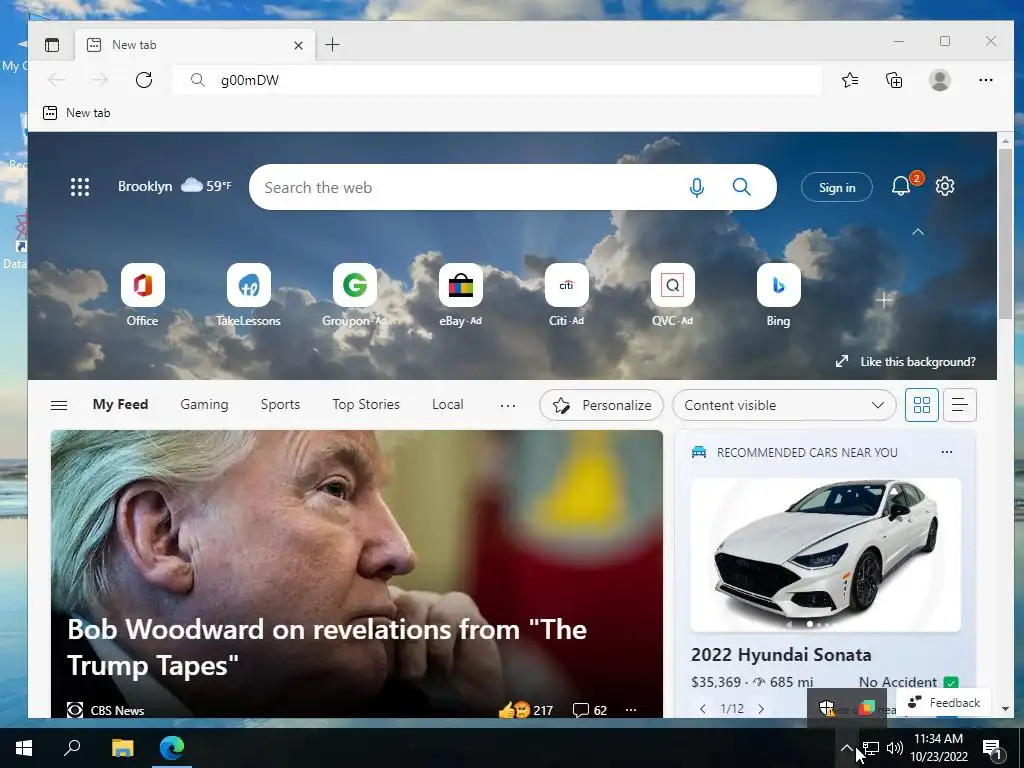Switch to grid layout view
The width and height of the screenshot is (1024, 768).
point(921,405)
